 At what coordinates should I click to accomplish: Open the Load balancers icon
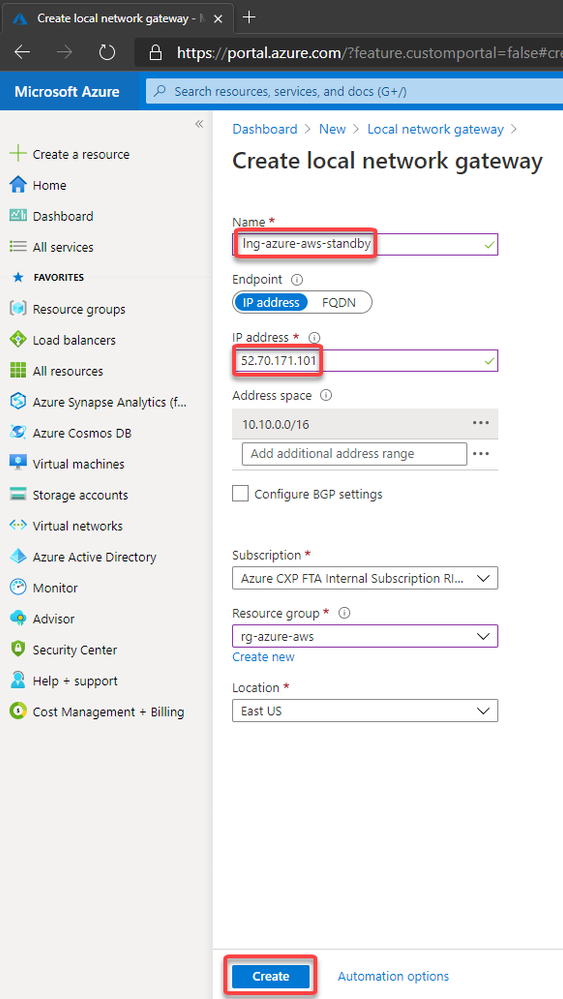coord(18,340)
